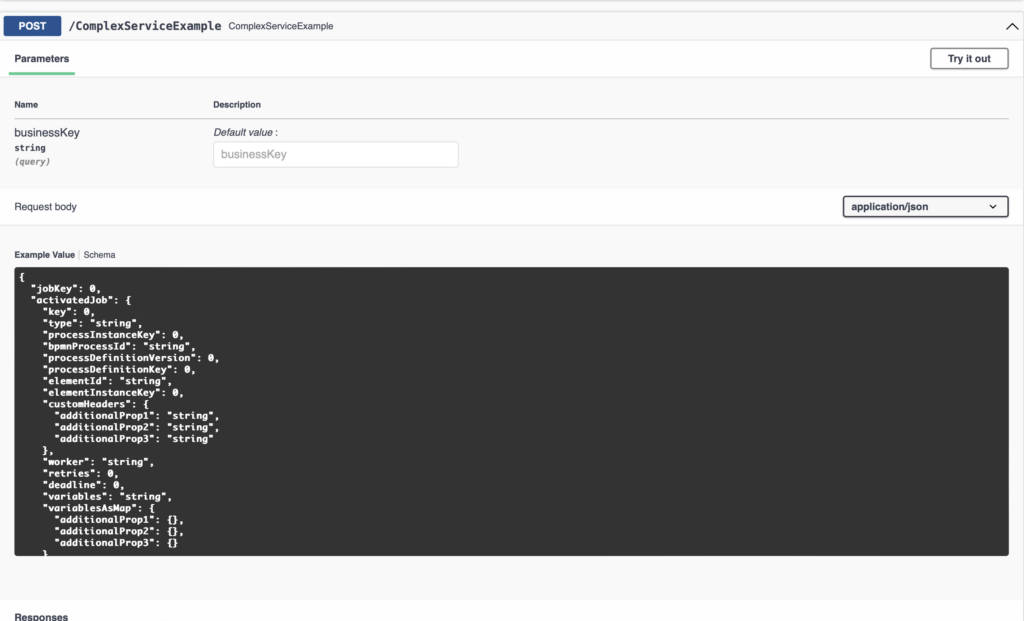
Task: Switch to the Schema tab
Action: [x=99, y=255]
